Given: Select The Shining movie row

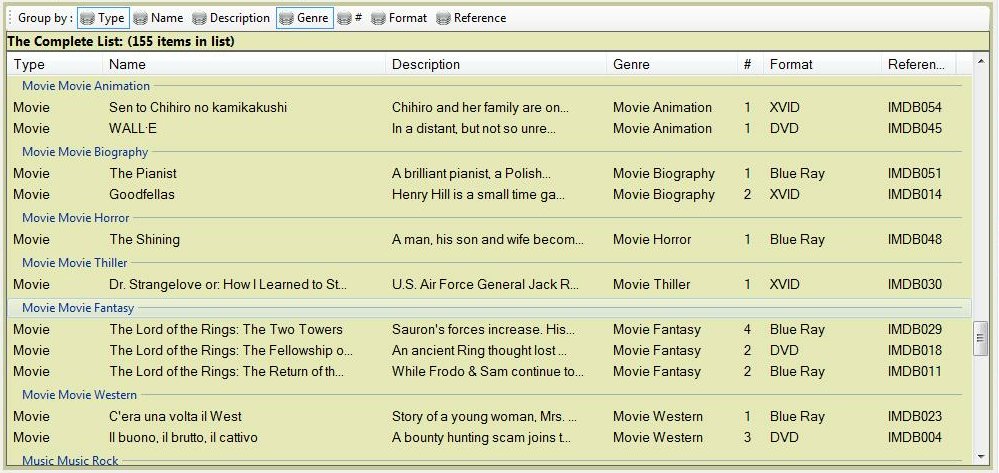Looking at the screenshot, I should 145,240.
